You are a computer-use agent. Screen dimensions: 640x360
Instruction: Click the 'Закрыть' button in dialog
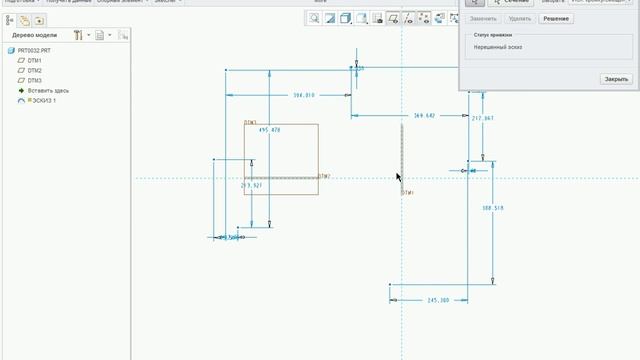click(x=616, y=79)
